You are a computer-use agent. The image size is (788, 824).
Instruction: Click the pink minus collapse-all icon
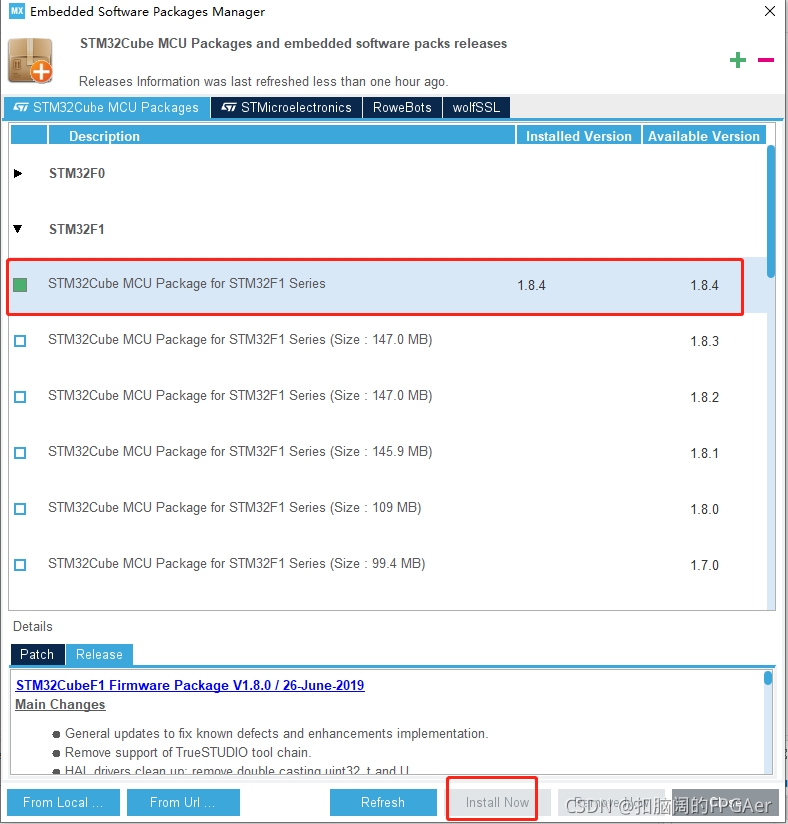click(765, 60)
